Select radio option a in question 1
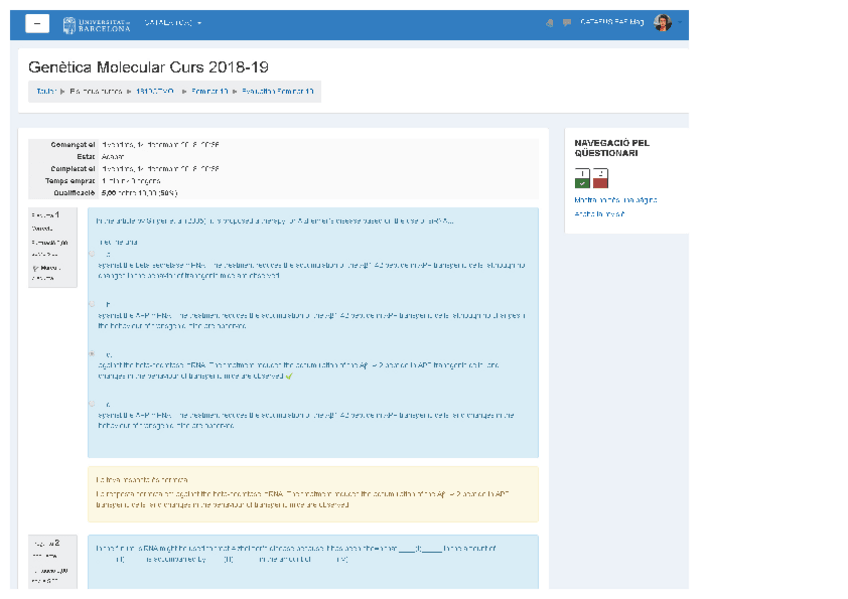This screenshot has width=848, height=599. [92, 254]
